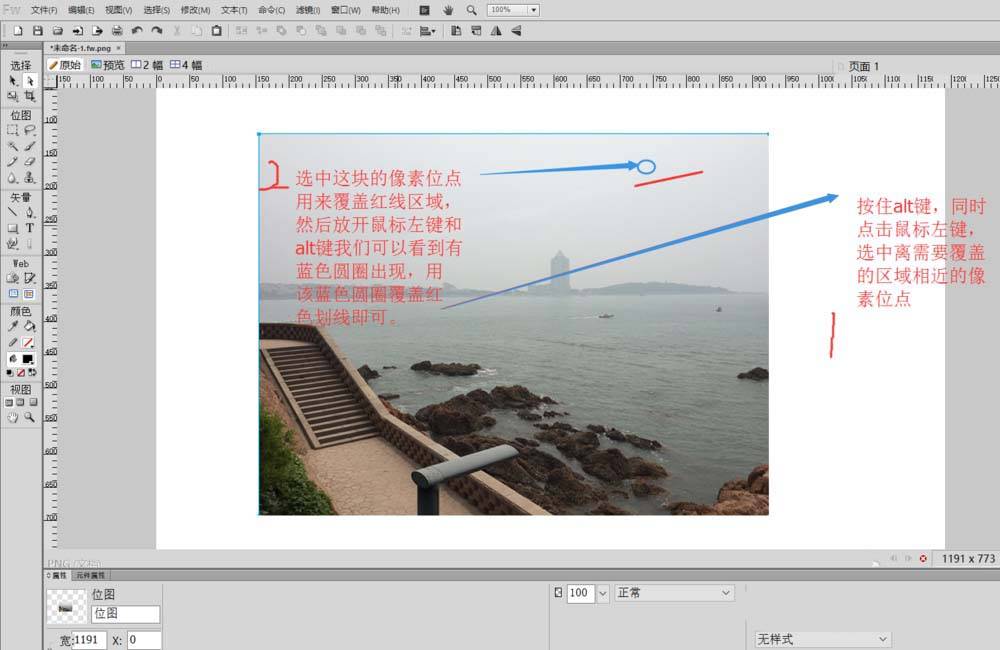Image resolution: width=1000 pixels, height=650 pixels.
Task: Toggle hide slices and hotspots button
Action: tap(13, 294)
